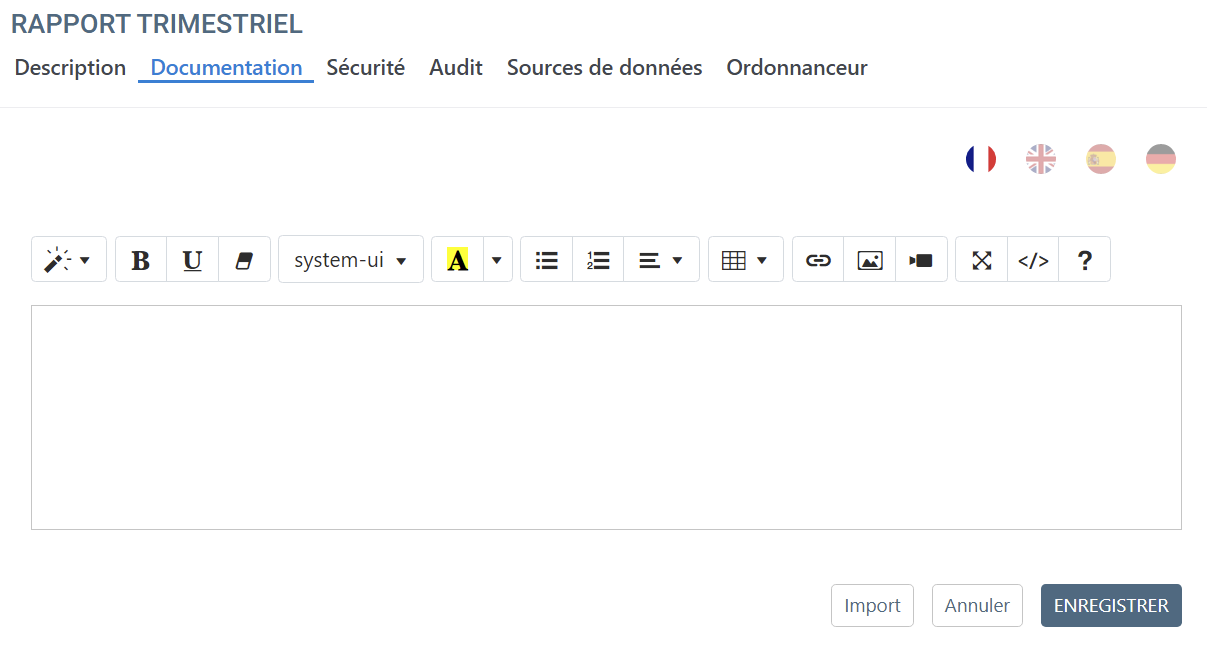The image size is (1207, 649).
Task: Open the Ordonnanceur tab
Action: tap(797, 68)
